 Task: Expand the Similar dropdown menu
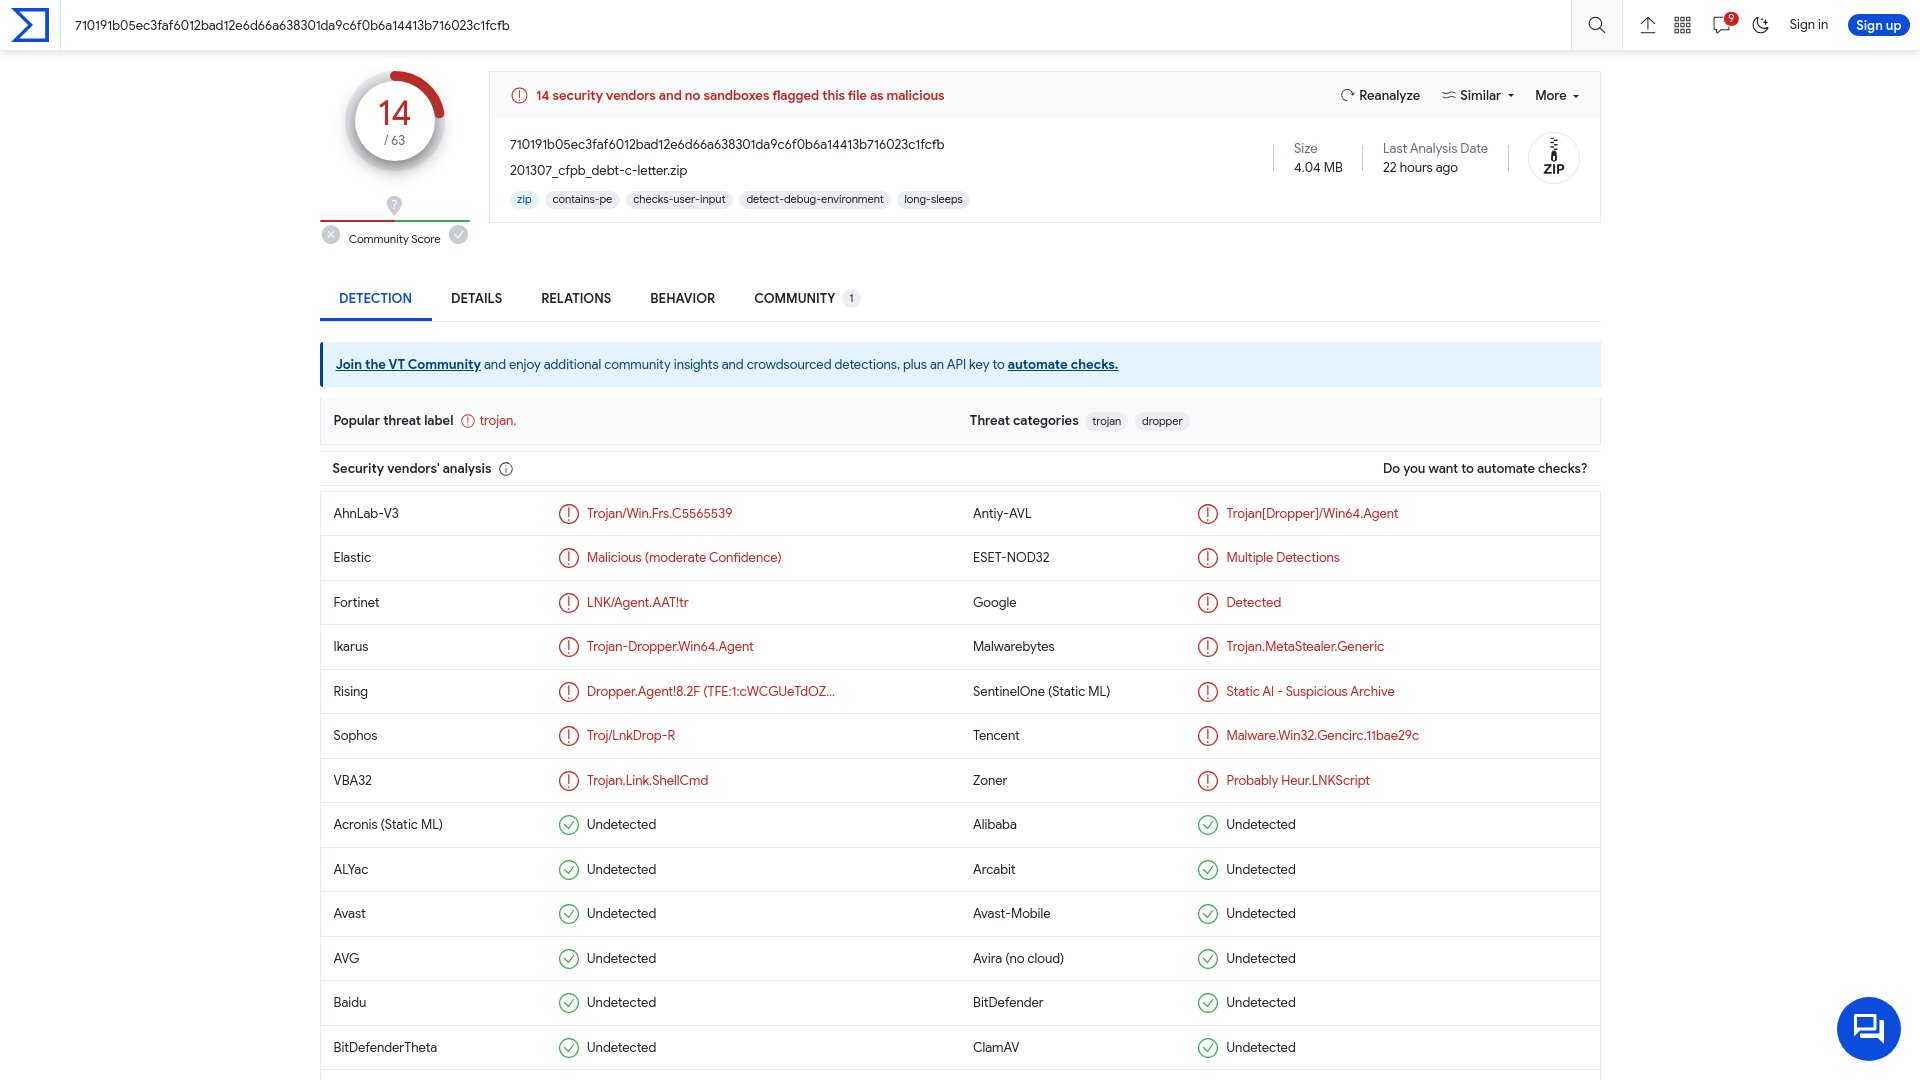coord(1477,95)
